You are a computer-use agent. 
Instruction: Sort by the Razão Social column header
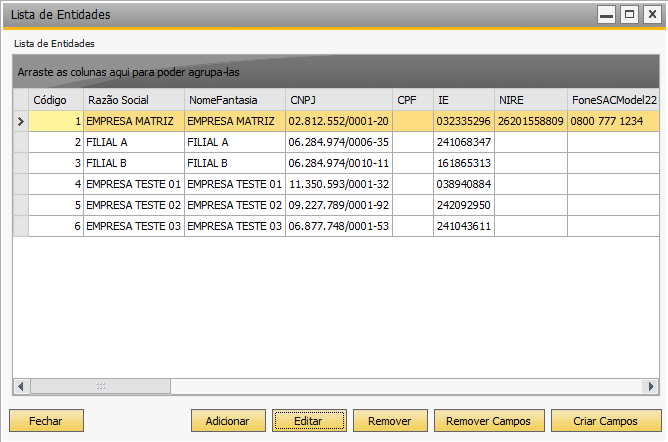point(134,100)
